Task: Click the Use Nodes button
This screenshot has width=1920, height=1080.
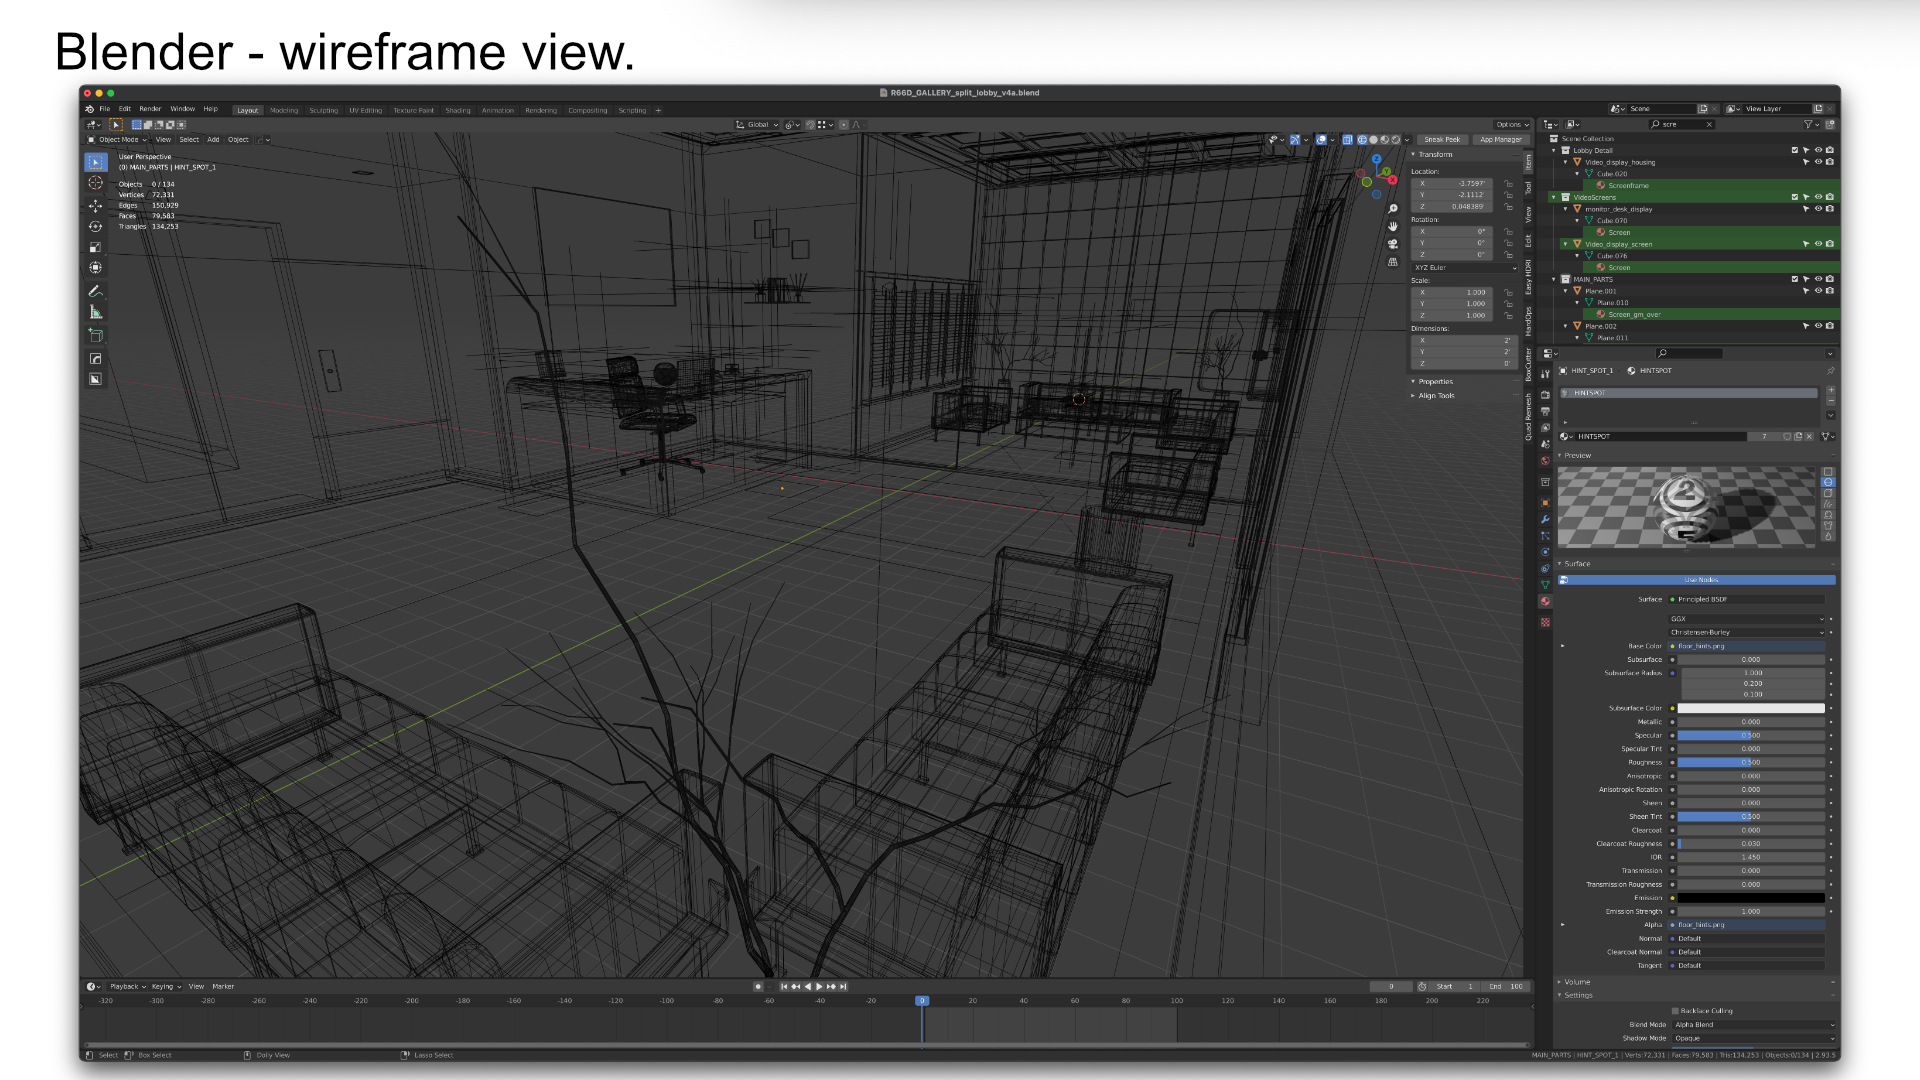Action: [x=1697, y=580]
